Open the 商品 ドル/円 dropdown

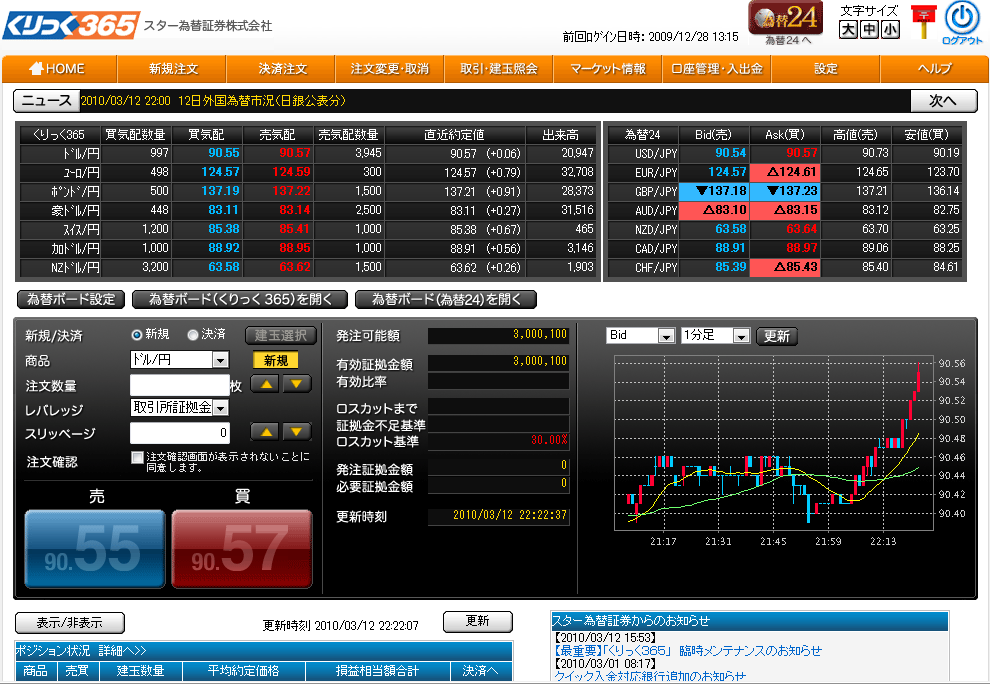pos(179,360)
